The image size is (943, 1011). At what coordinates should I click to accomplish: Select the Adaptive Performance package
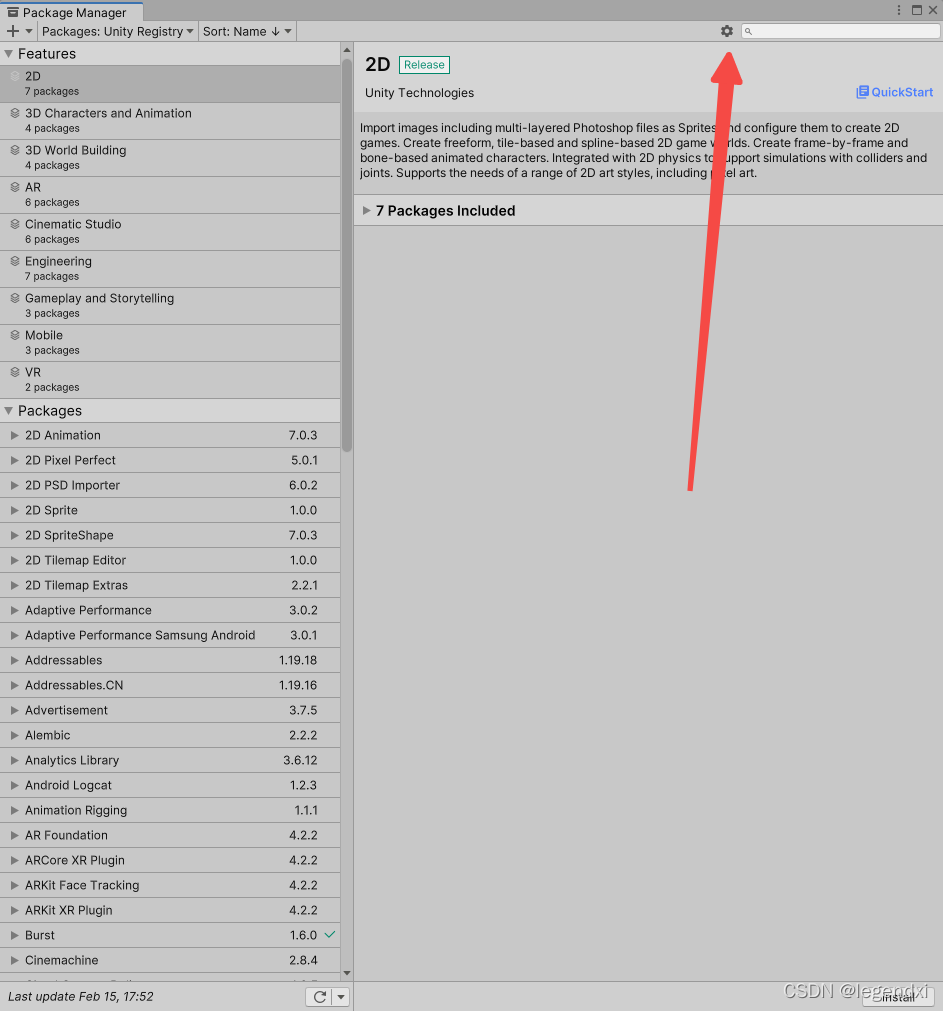[x=170, y=610]
